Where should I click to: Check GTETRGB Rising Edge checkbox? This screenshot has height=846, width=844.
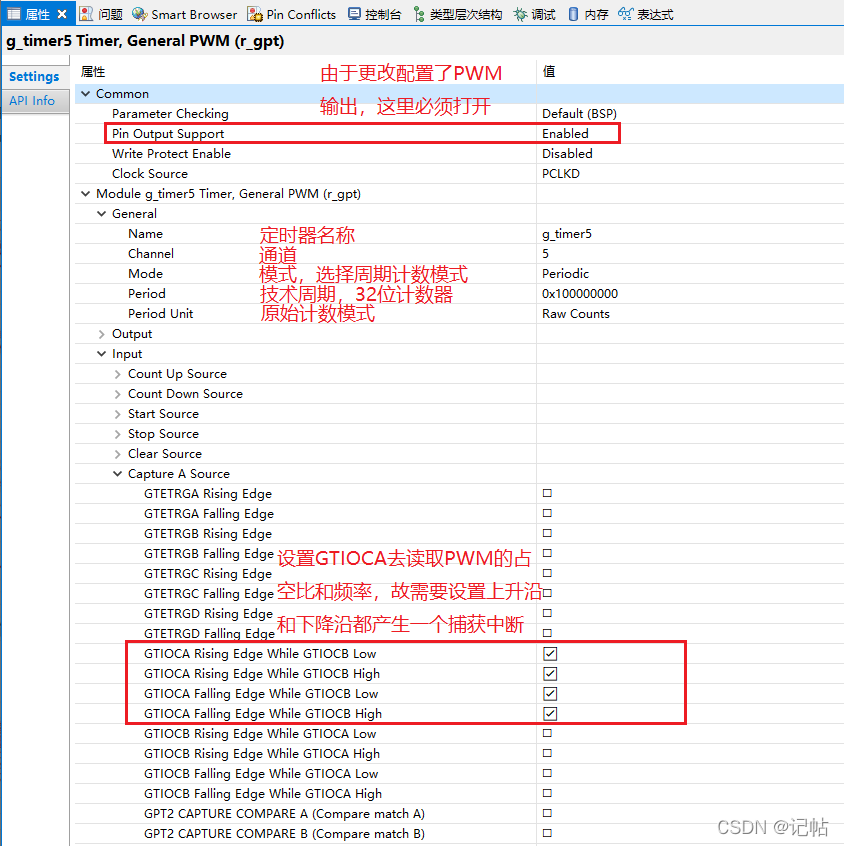coord(547,533)
